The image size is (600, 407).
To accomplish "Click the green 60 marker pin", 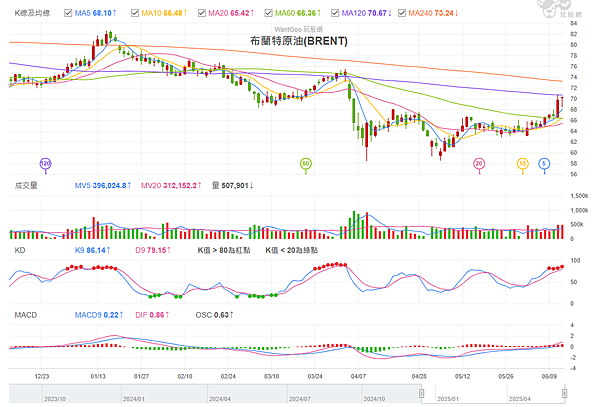I will (x=306, y=164).
